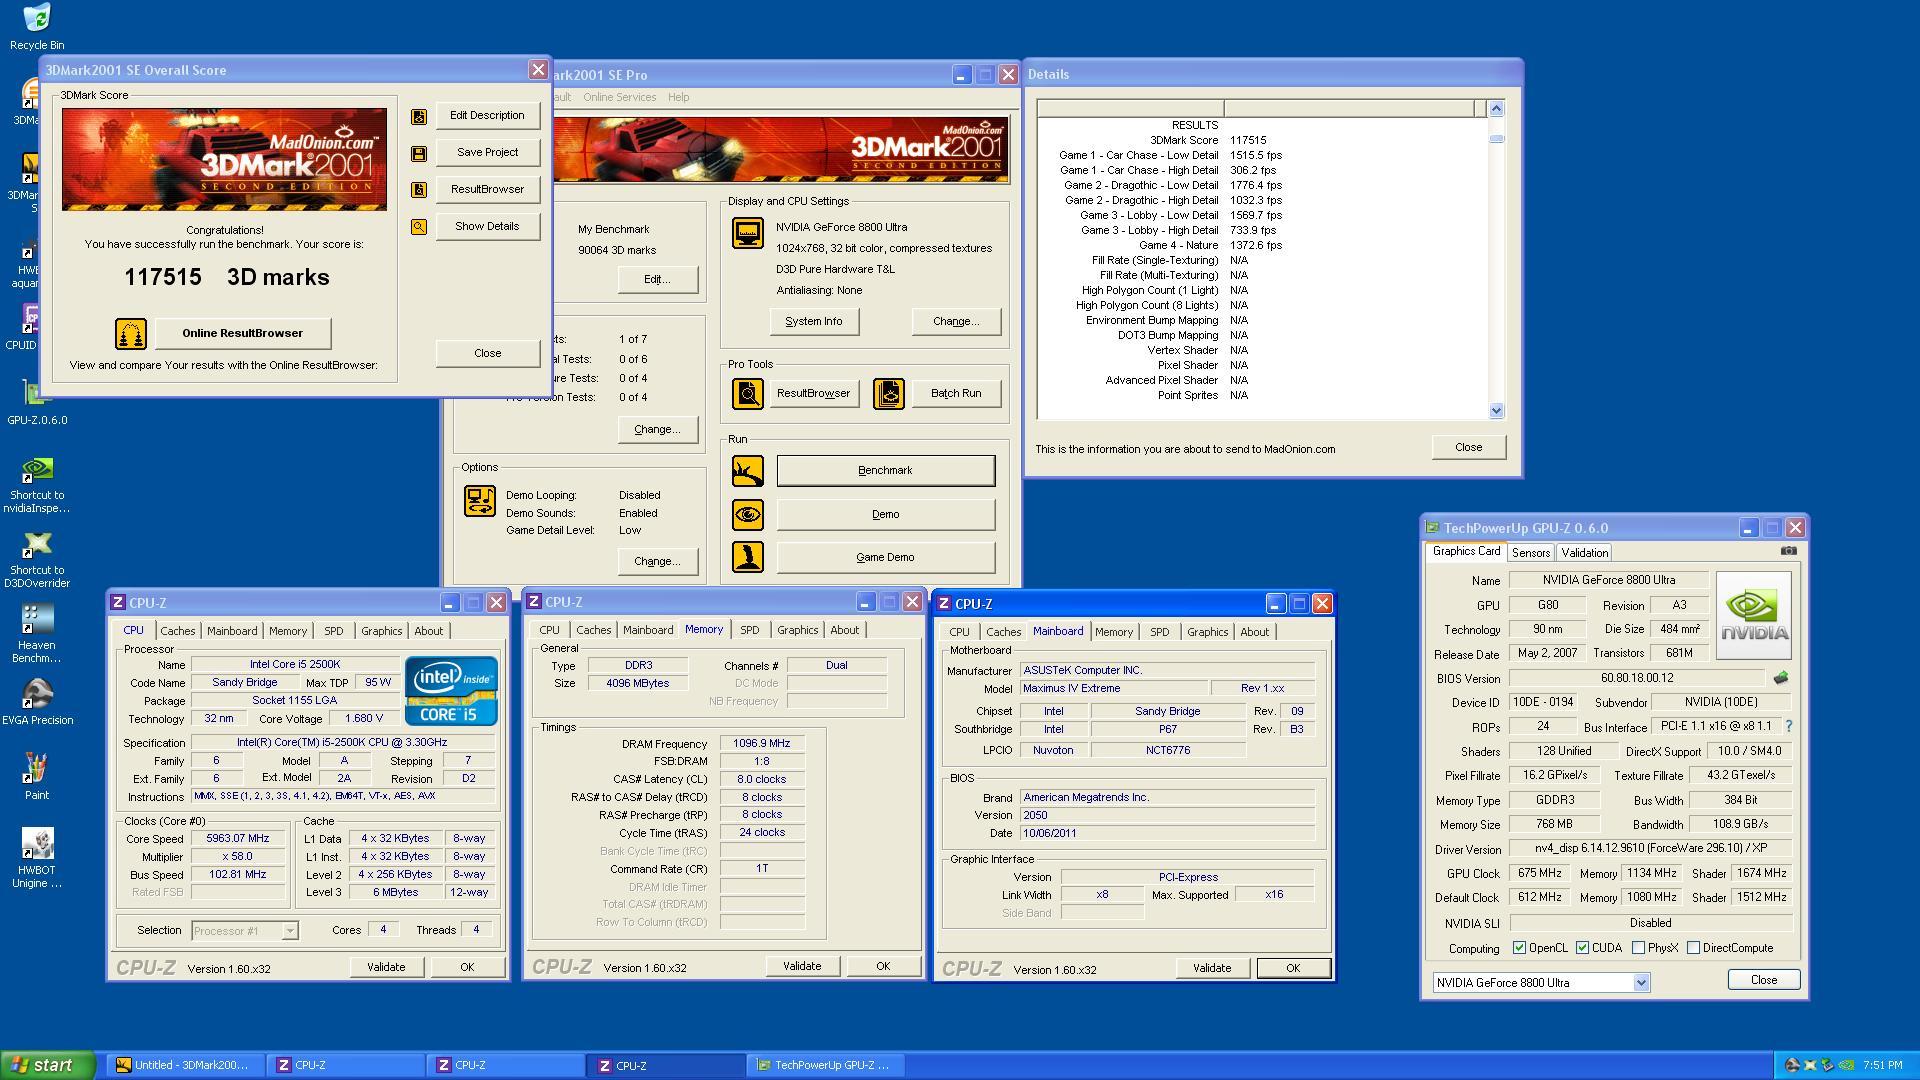This screenshot has width=1920, height=1080.
Task: Click the DRAM Frequency value 1096.9 MHz
Action: click(762, 743)
